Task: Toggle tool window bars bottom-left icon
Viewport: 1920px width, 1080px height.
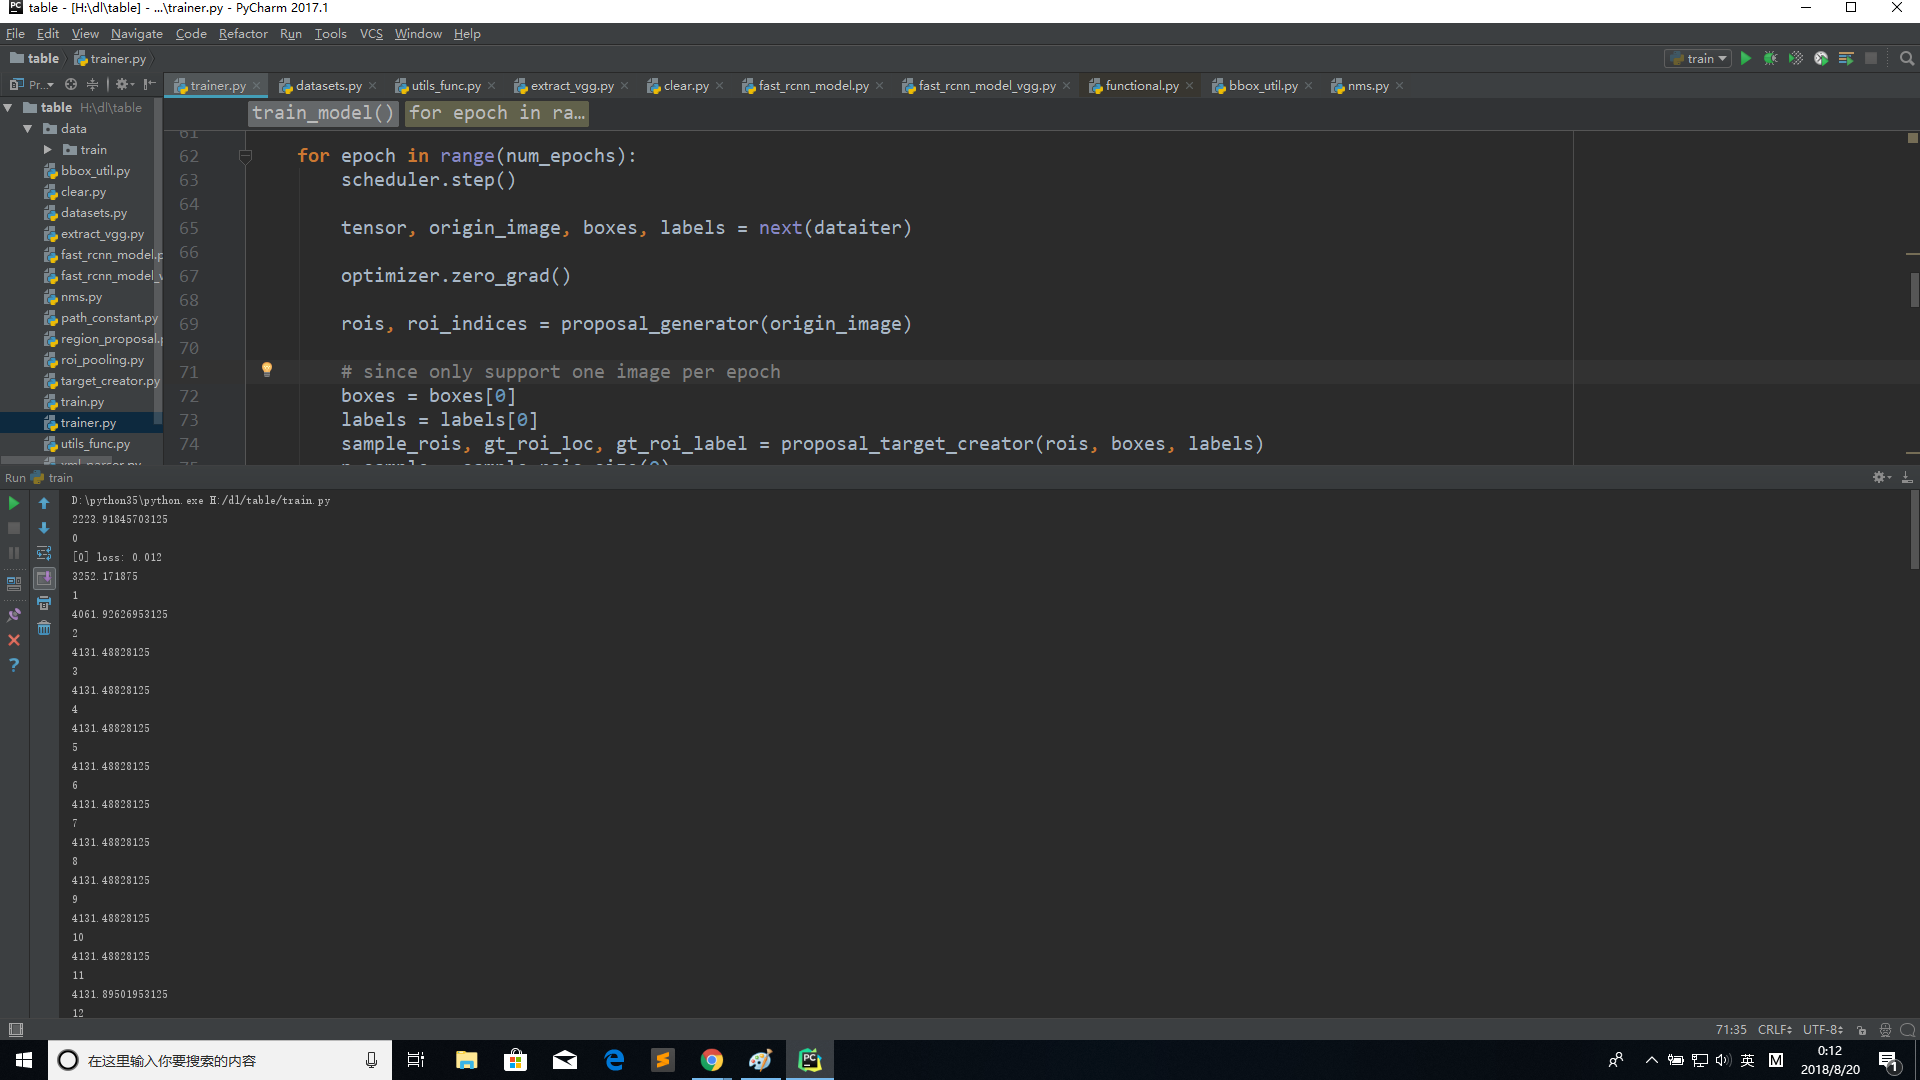Action: pos(15,1029)
